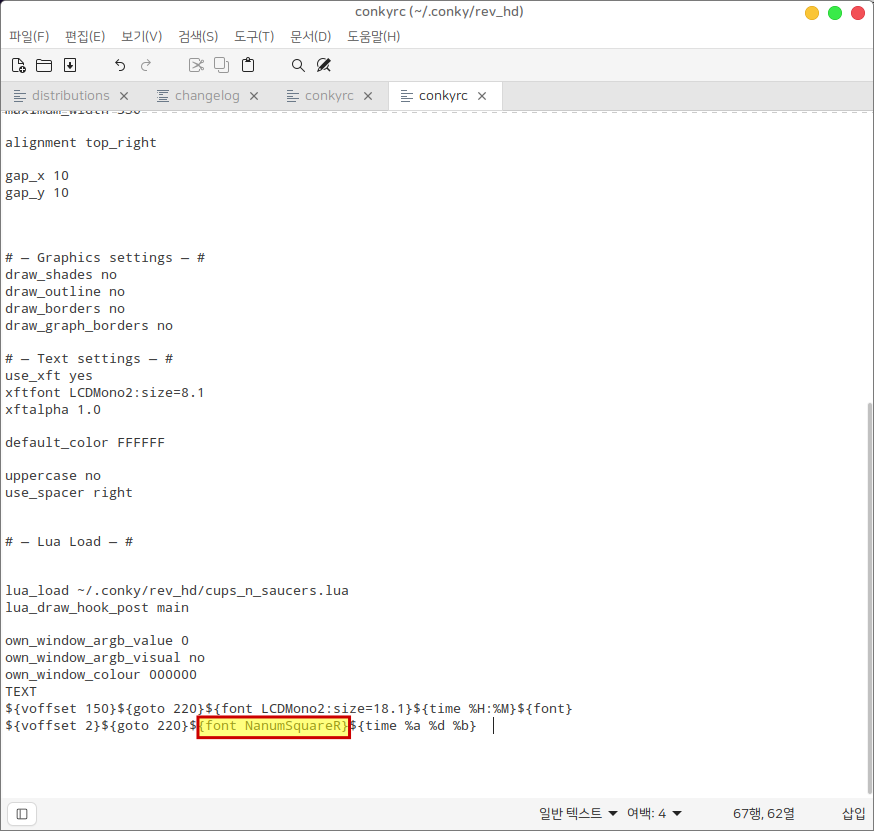The width and height of the screenshot is (874, 831).
Task: Open the 여백: 4 tab width dropdown
Action: pyautogui.click(x=655, y=813)
